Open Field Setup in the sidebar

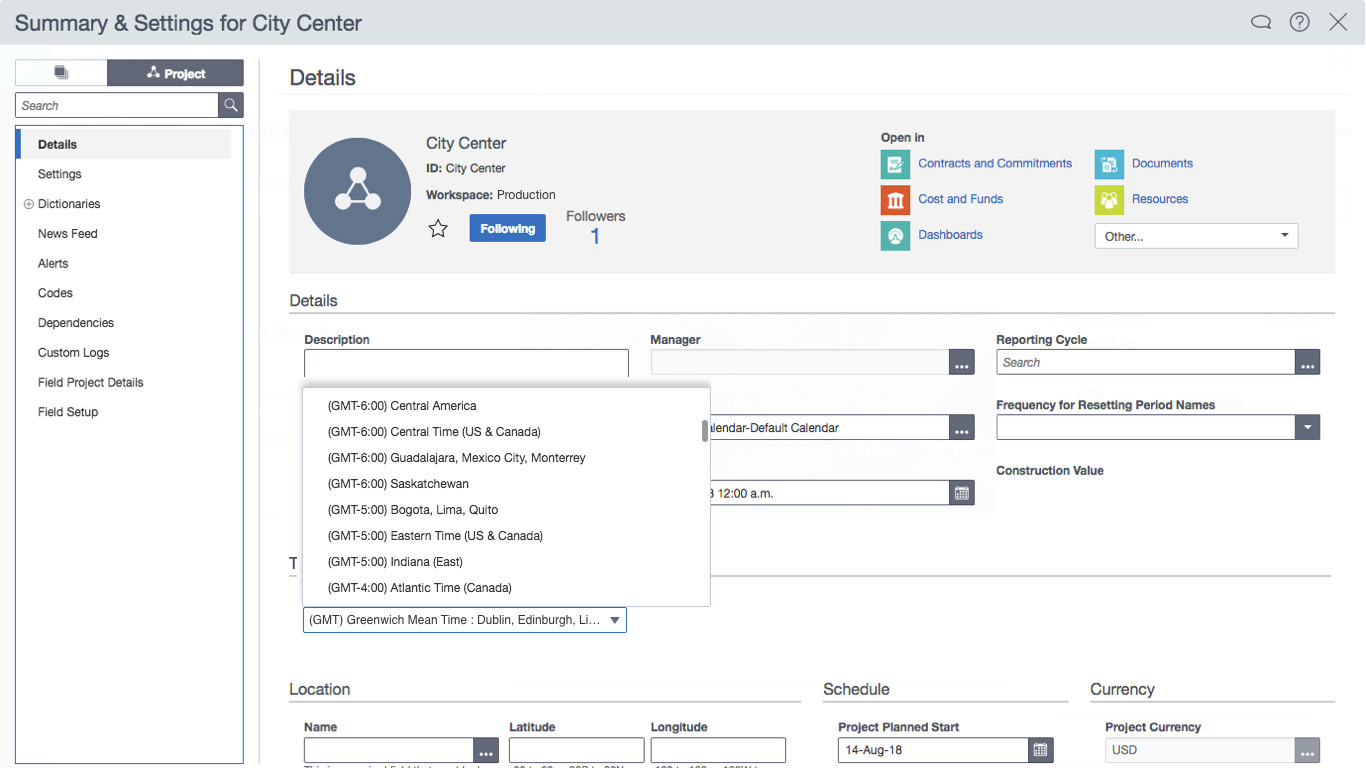click(x=68, y=412)
